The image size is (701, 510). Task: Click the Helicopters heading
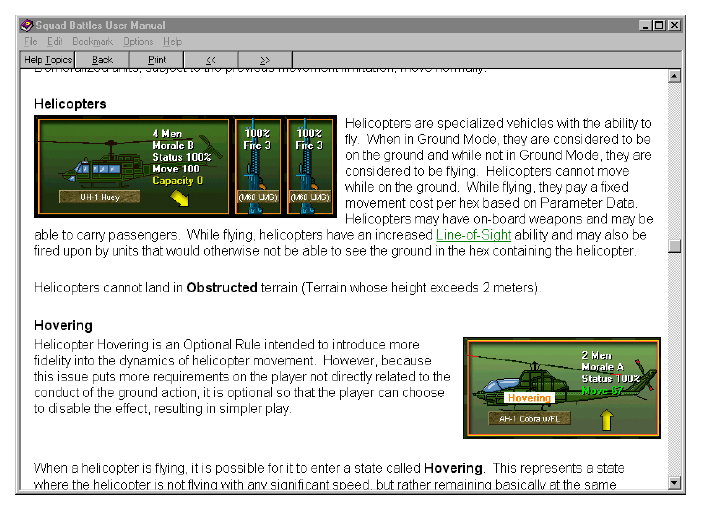[x=70, y=104]
